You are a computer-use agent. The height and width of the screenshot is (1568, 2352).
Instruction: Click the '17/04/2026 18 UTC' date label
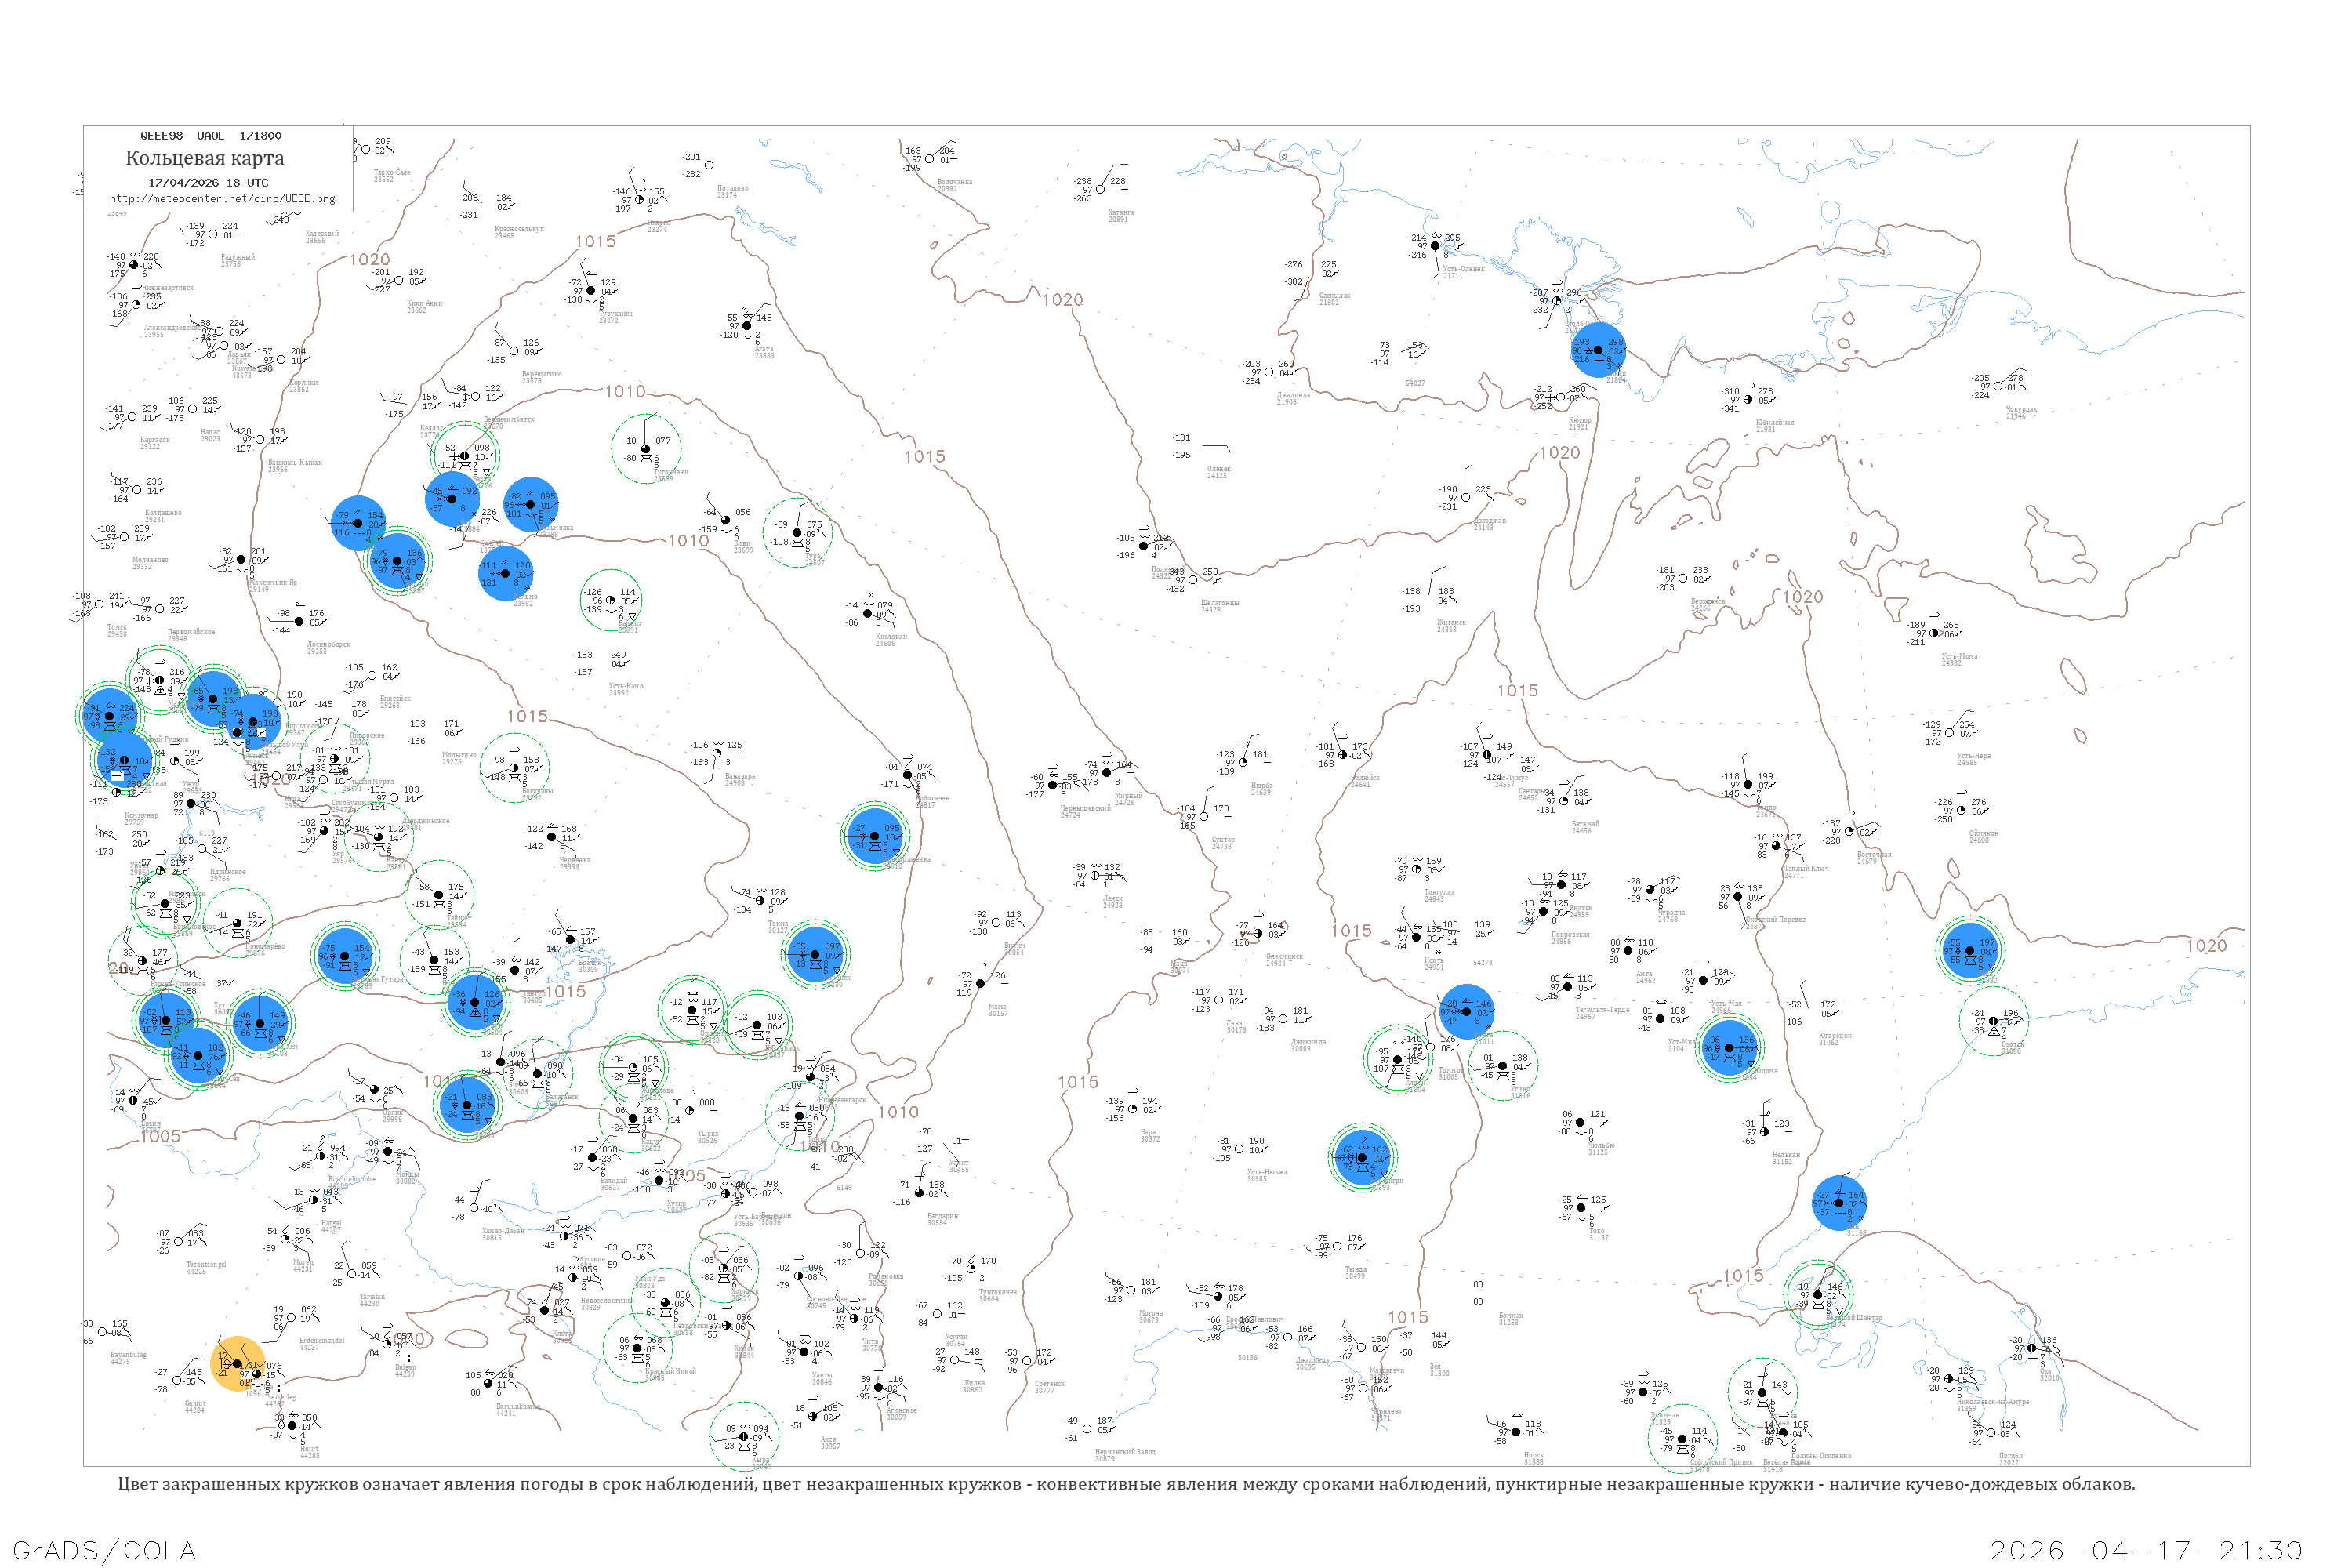pos(208,183)
